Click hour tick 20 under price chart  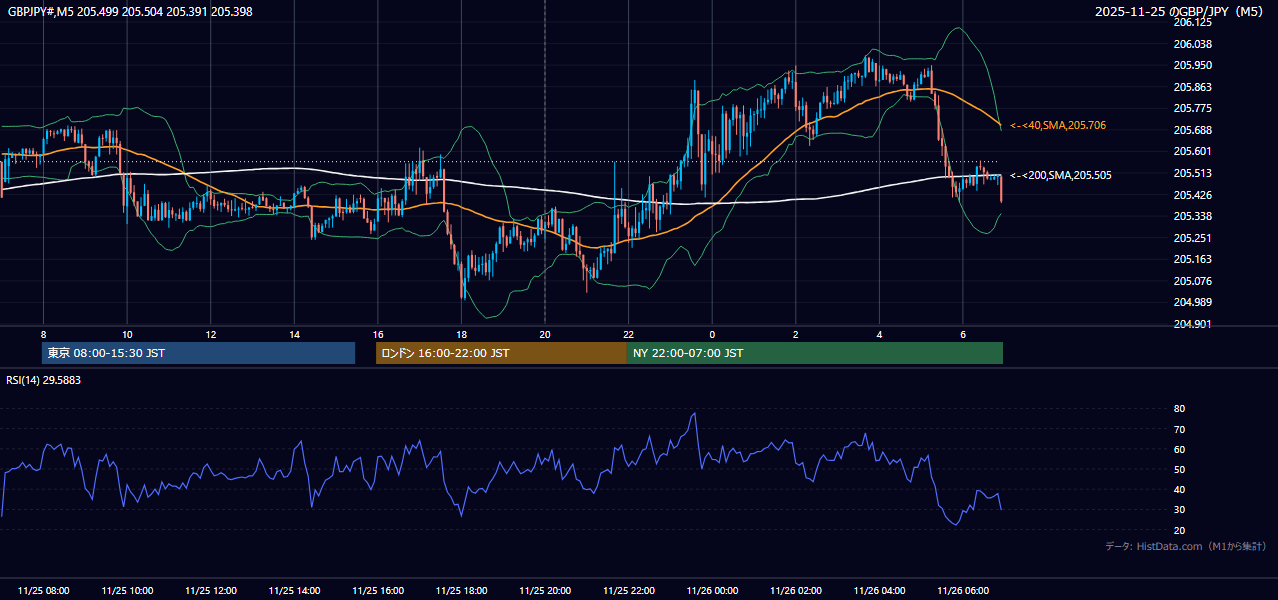(x=545, y=334)
